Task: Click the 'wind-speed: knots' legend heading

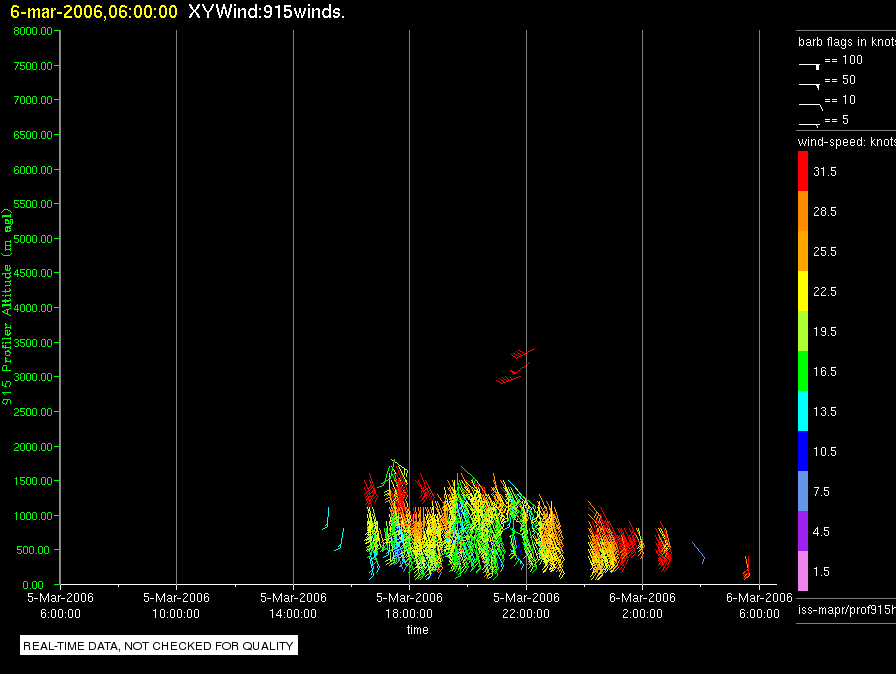Action: [847, 142]
